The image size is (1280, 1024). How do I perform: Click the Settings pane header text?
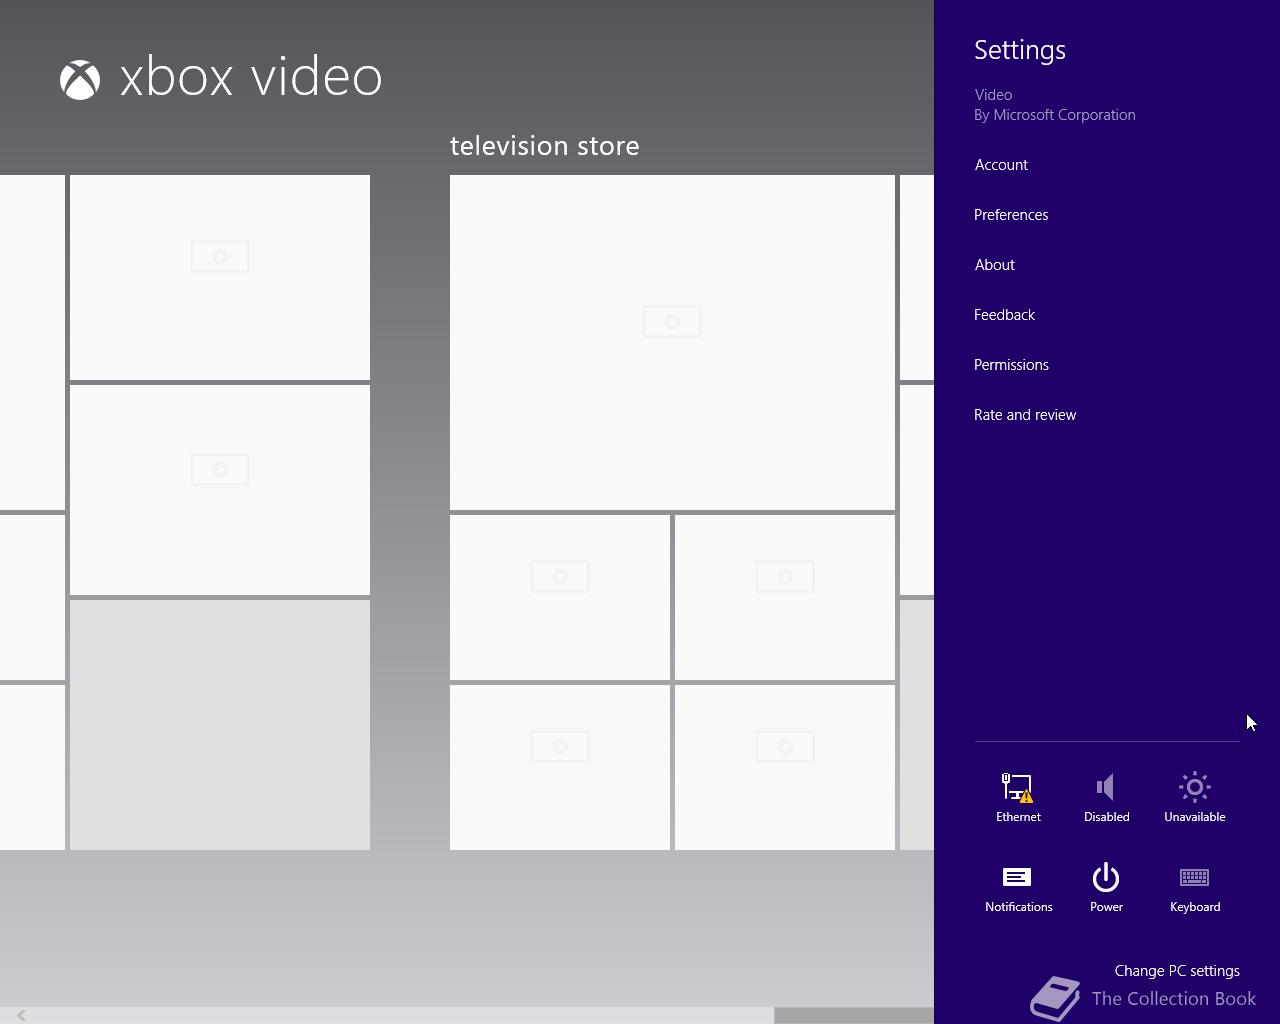[1020, 50]
